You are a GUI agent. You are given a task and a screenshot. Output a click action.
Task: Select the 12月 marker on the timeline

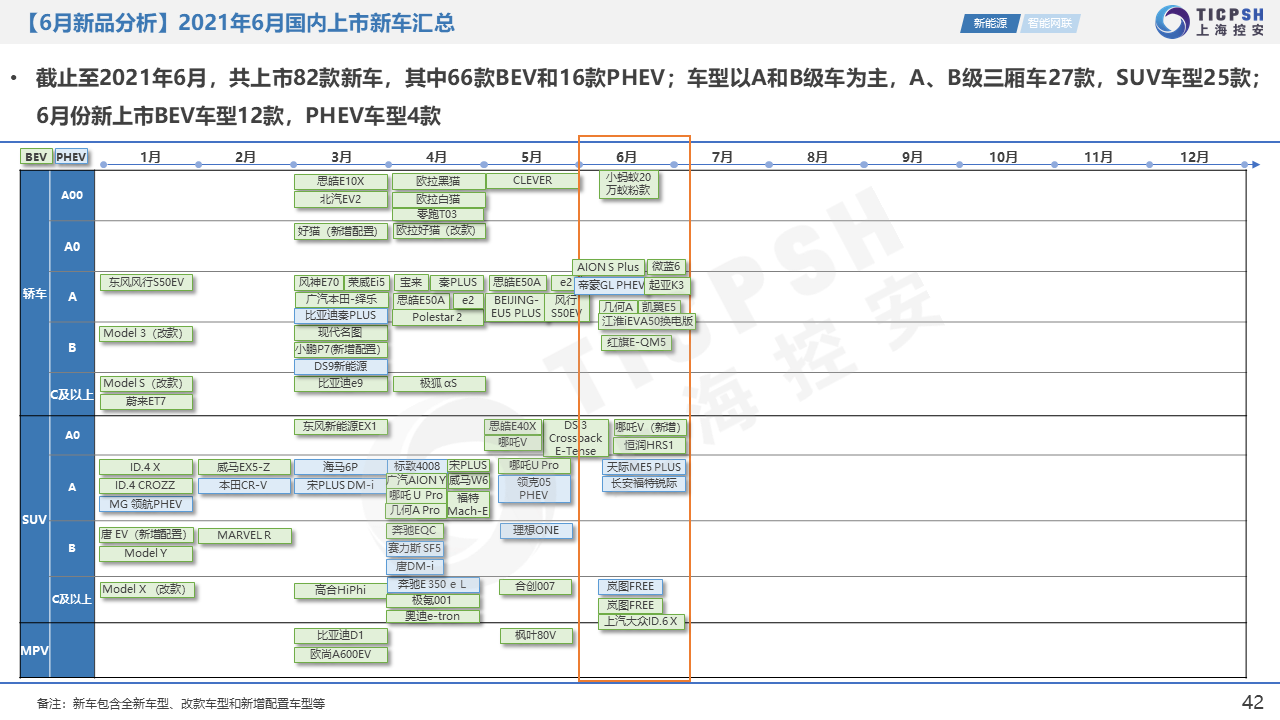click(1194, 157)
